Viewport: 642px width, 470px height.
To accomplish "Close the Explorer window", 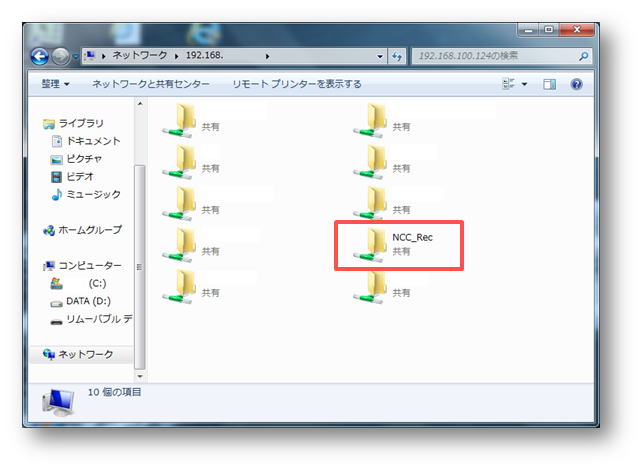I will (x=576, y=30).
